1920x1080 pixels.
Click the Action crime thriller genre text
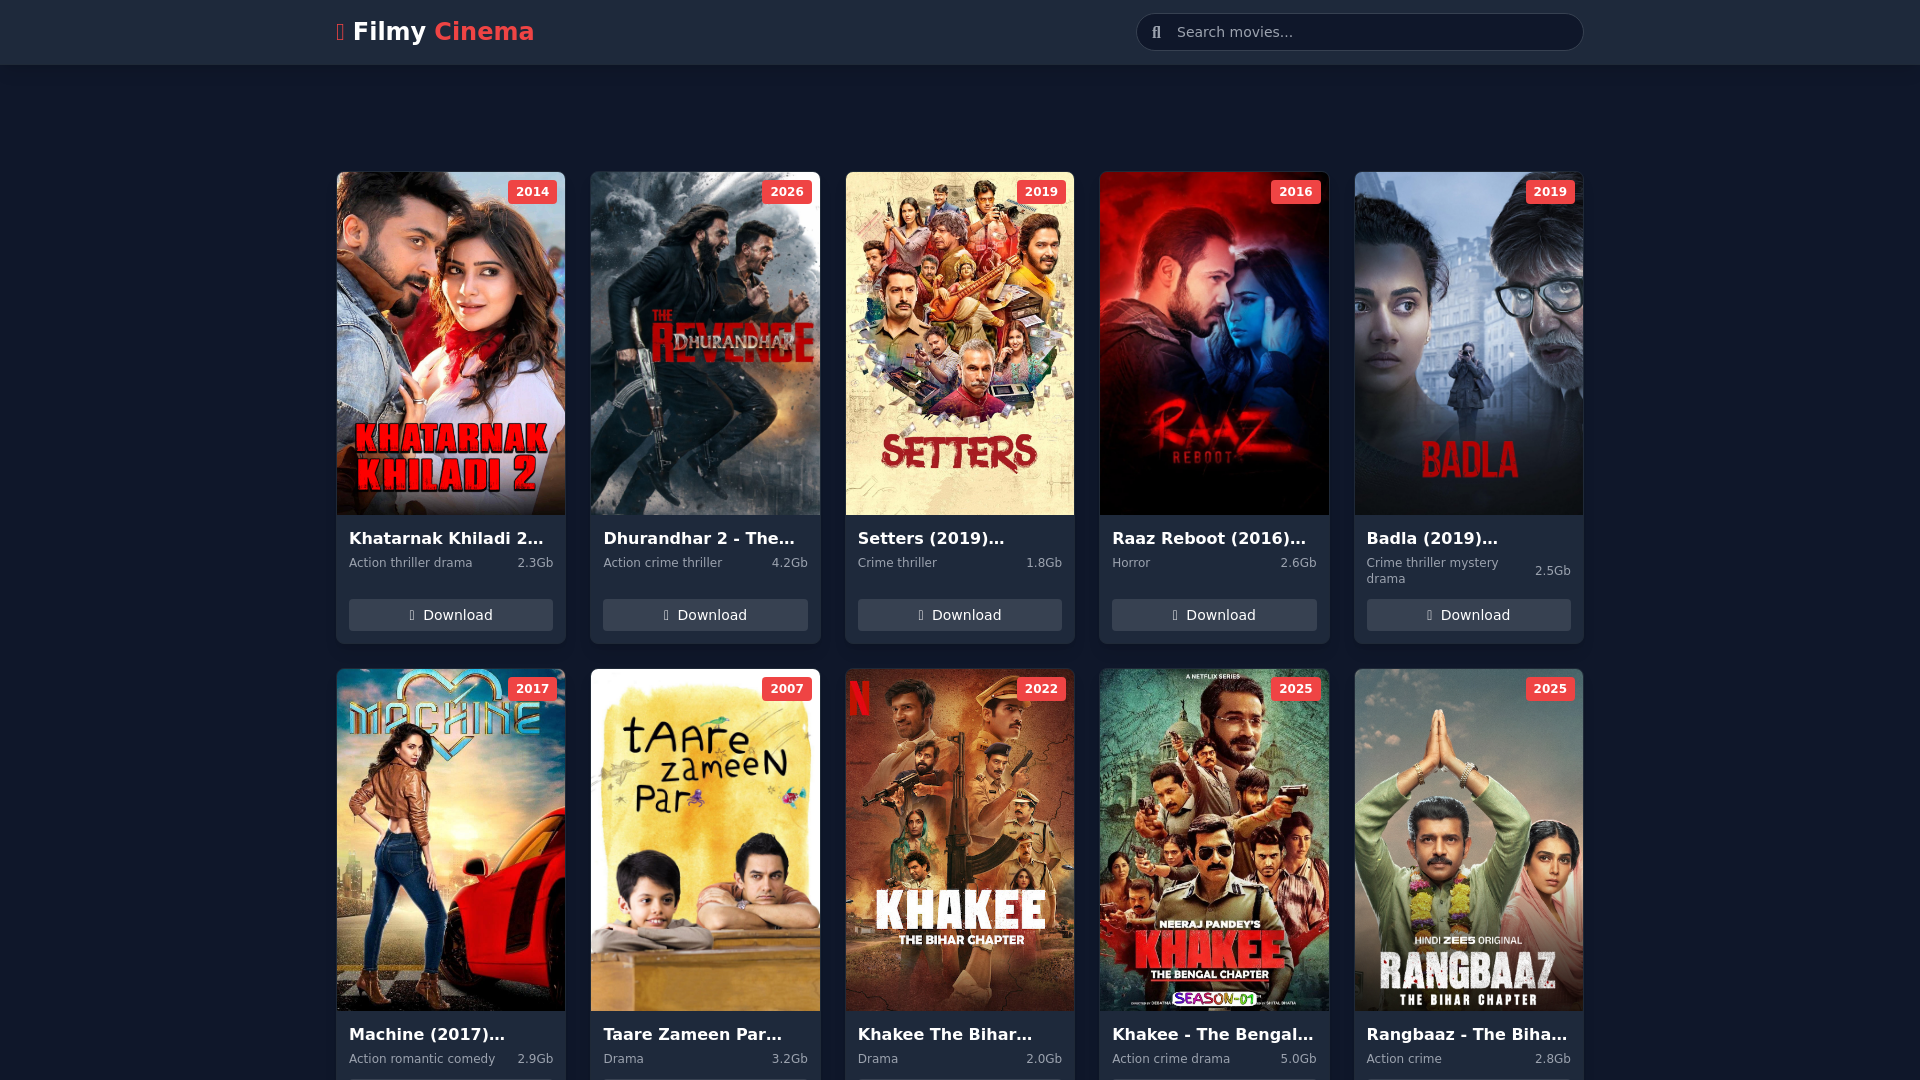pyautogui.click(x=662, y=563)
